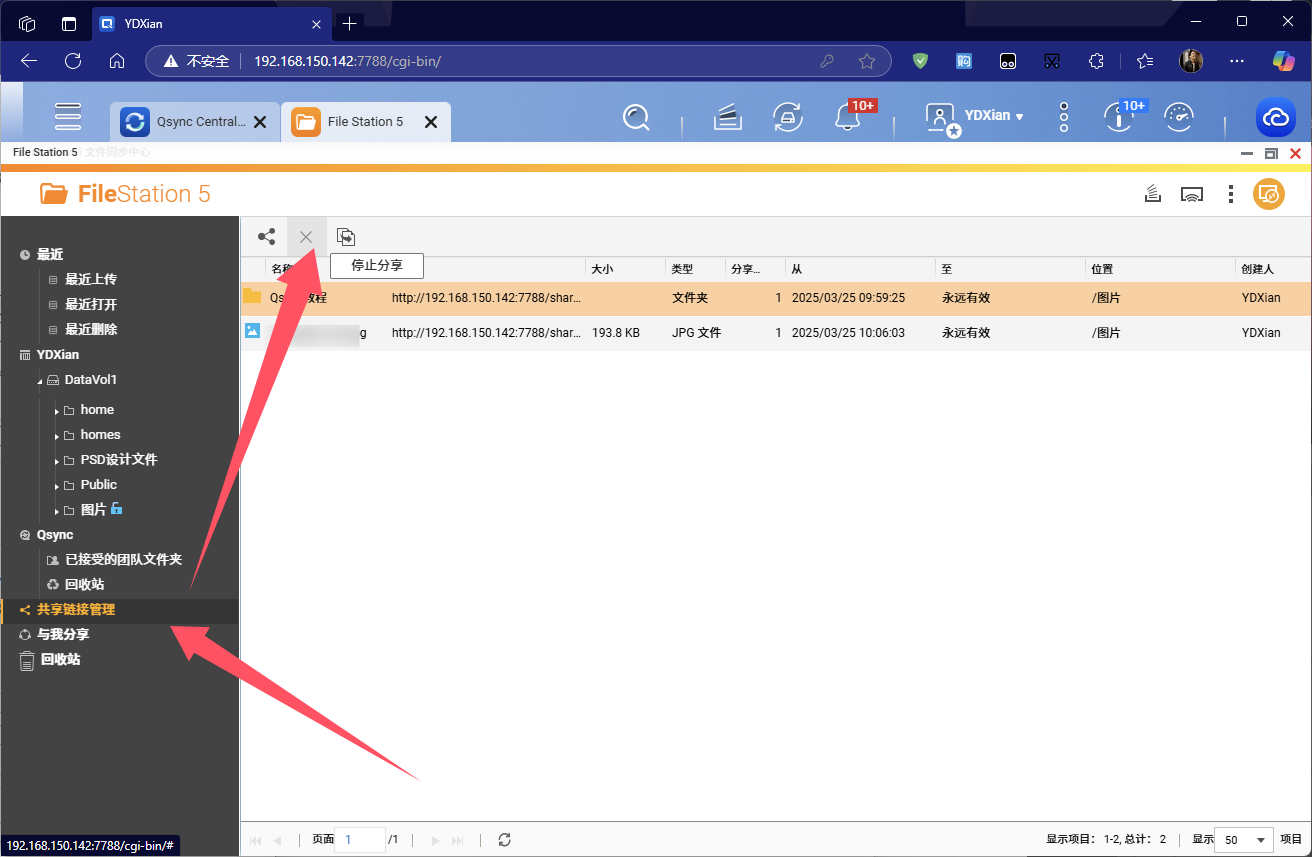Open the top bar vertical dots menu
The image size is (1312, 857).
point(1064,117)
